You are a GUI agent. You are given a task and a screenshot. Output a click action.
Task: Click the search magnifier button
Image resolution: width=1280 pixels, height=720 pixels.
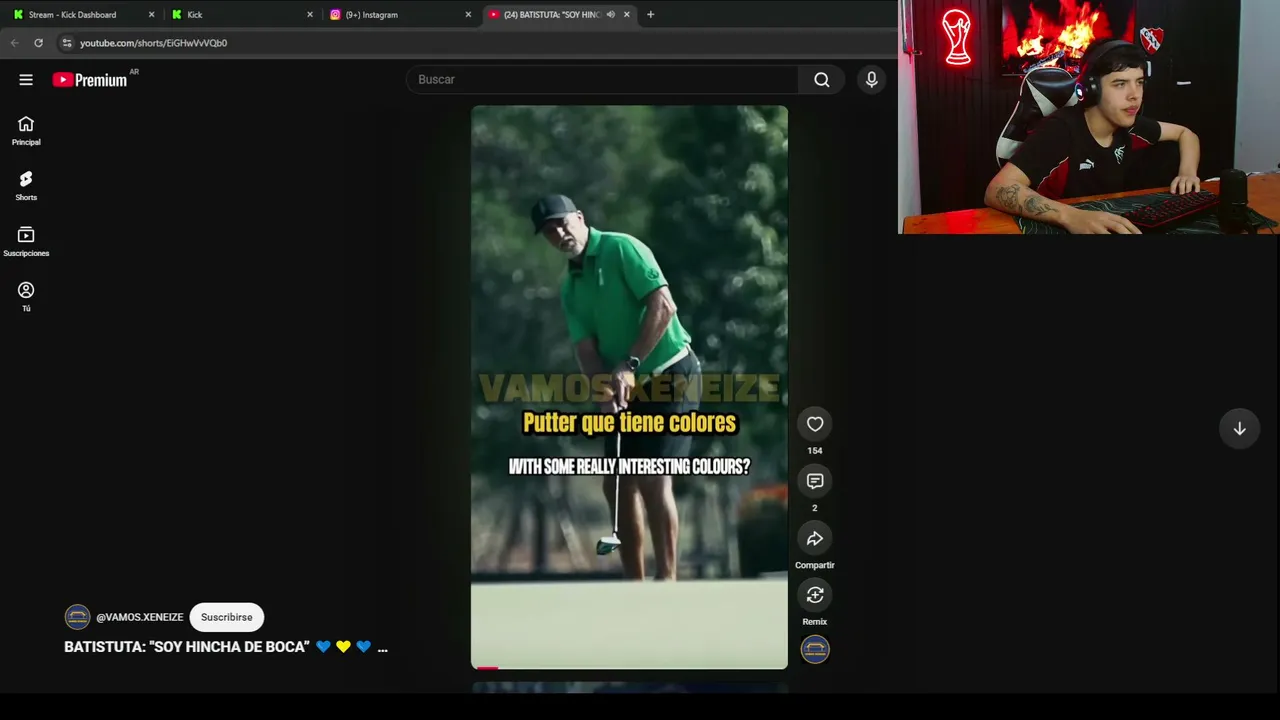[x=822, y=80]
